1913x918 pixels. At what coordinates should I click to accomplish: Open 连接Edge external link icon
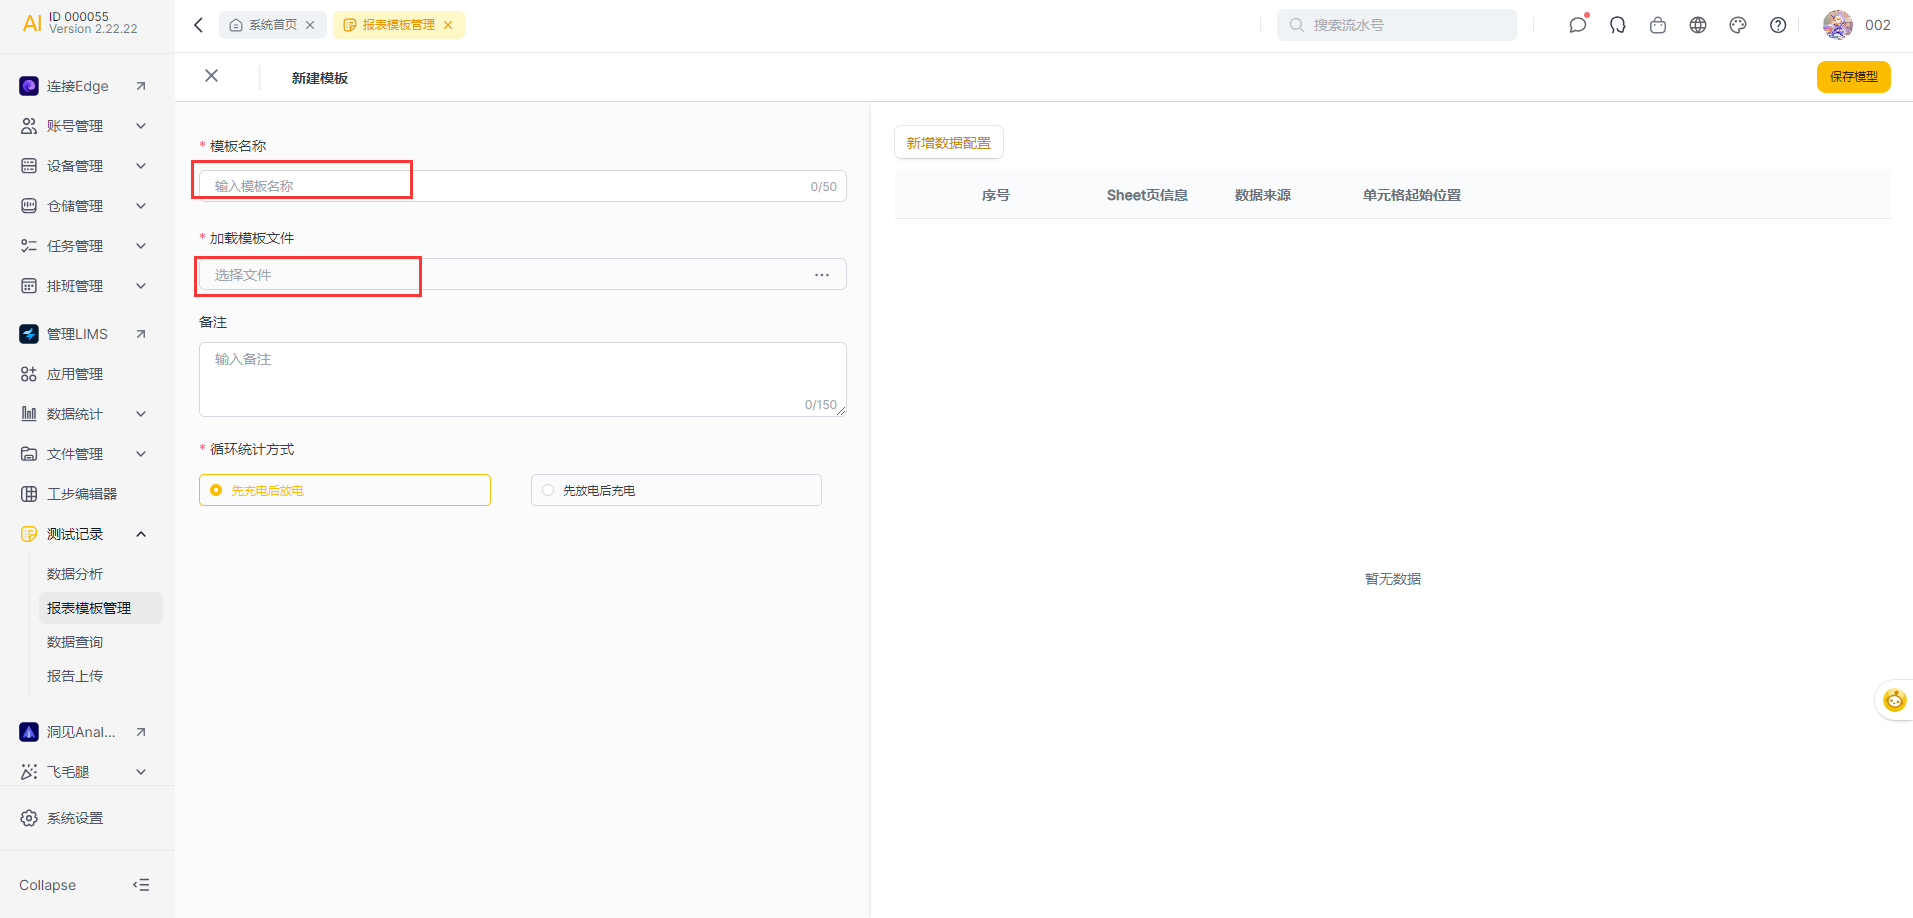(x=141, y=86)
